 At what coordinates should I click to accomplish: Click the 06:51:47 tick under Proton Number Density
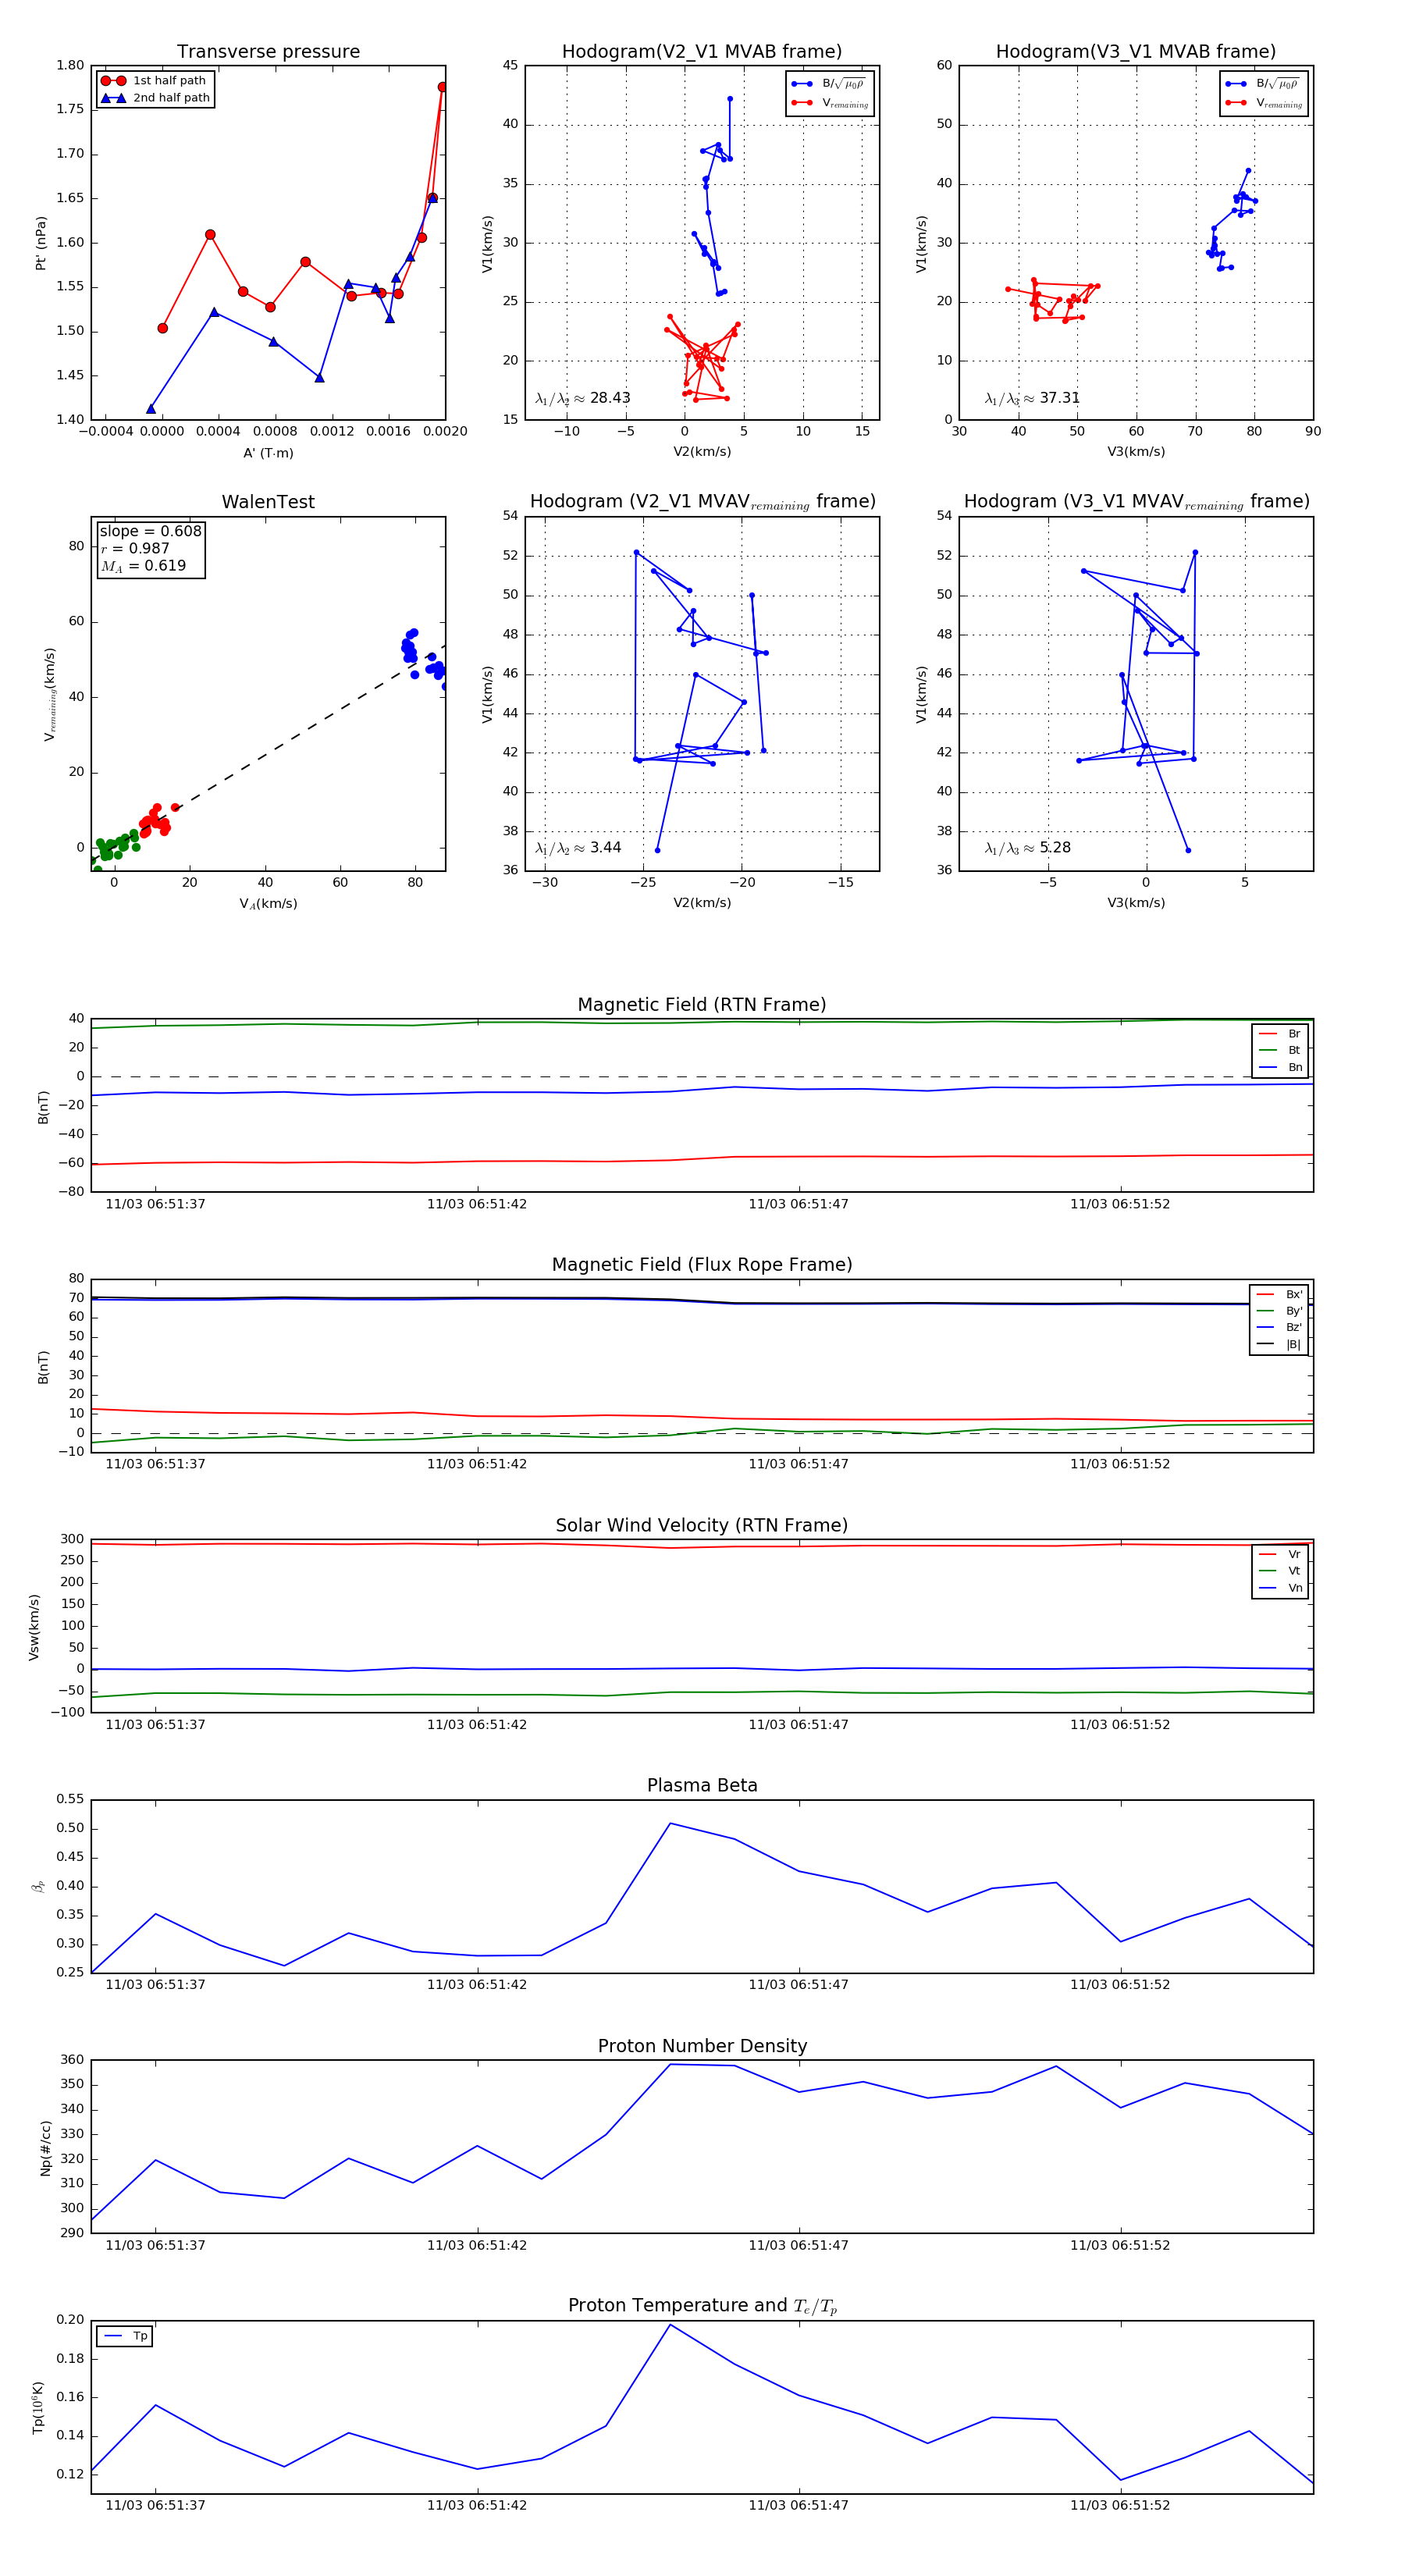coord(798,2245)
